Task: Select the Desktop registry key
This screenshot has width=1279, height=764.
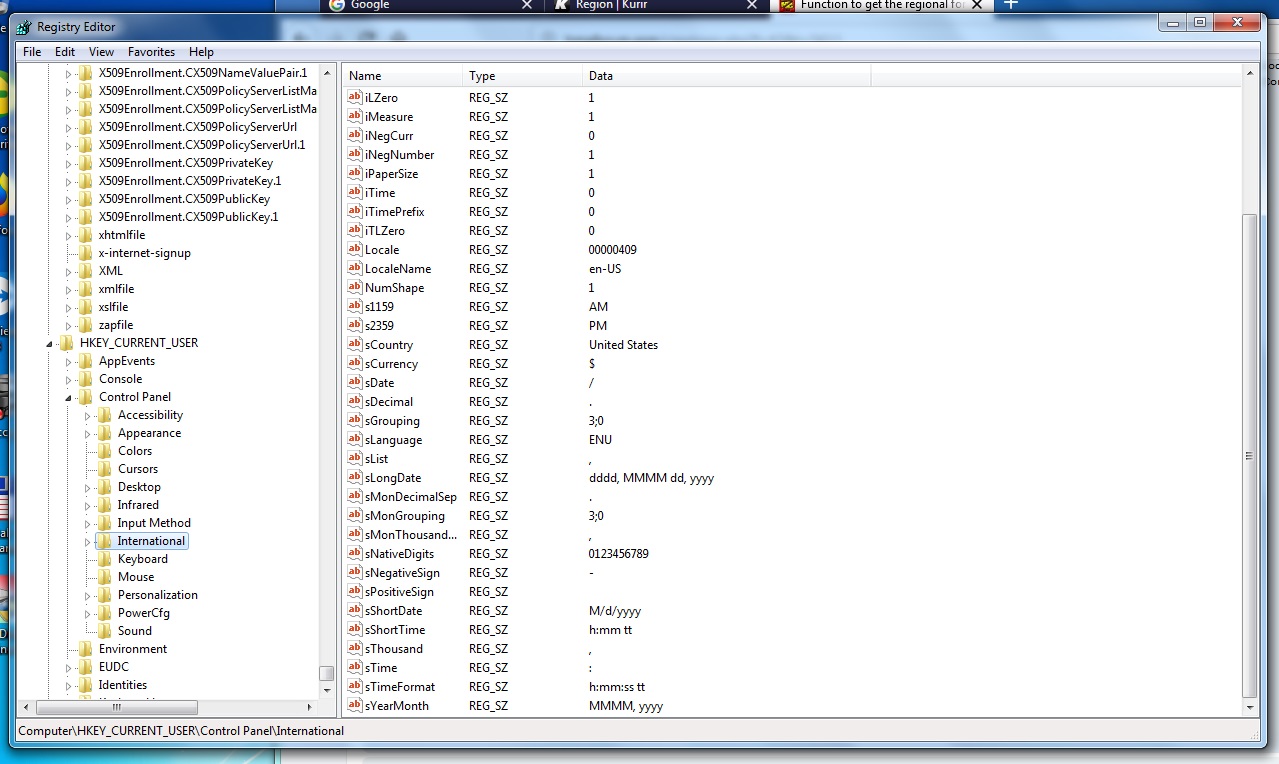Action: click(139, 487)
